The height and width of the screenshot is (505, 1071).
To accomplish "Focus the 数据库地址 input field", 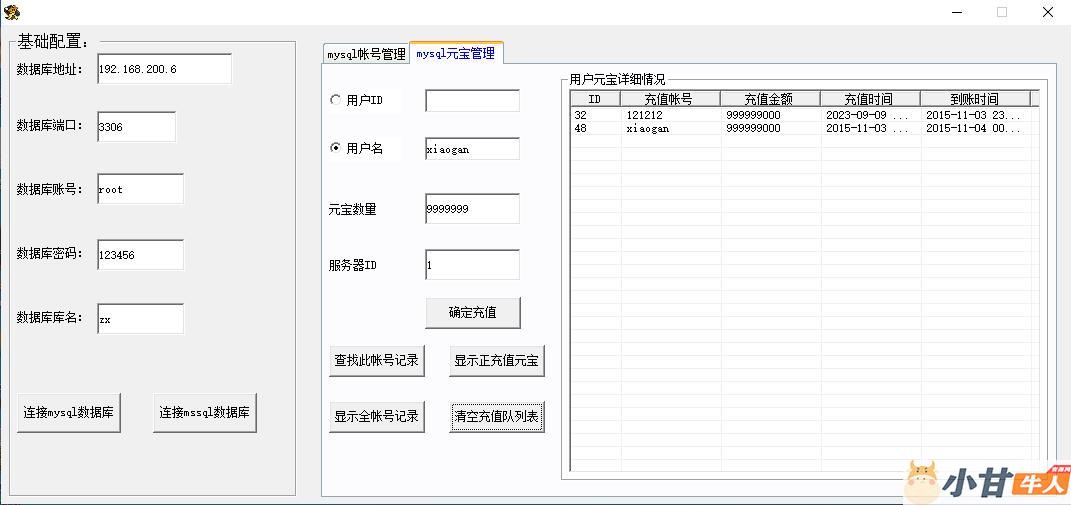I will tap(164, 69).
